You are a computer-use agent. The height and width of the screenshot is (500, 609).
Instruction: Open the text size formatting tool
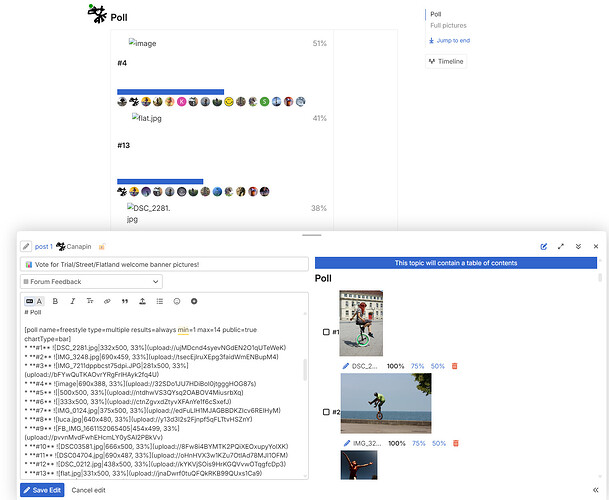[x=90, y=301]
